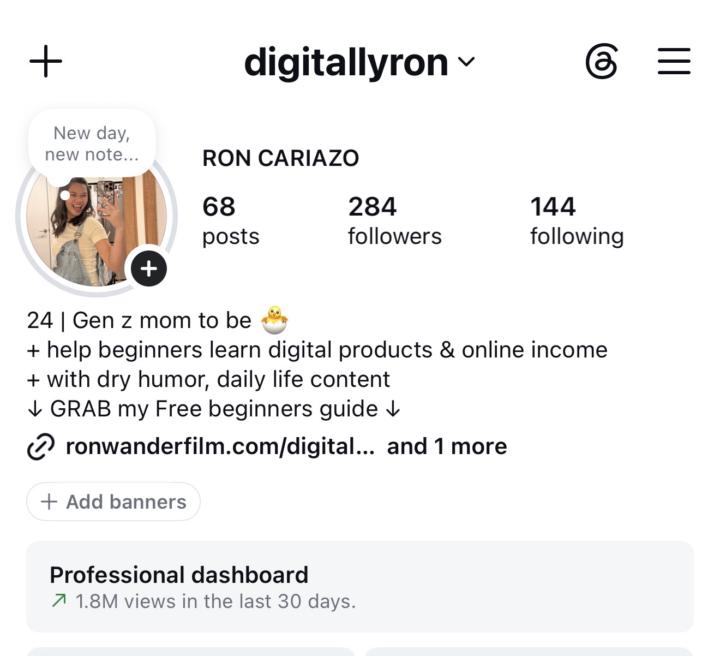720x656 pixels.
Task: Expand the 'and 1 more' links
Action: point(447,446)
